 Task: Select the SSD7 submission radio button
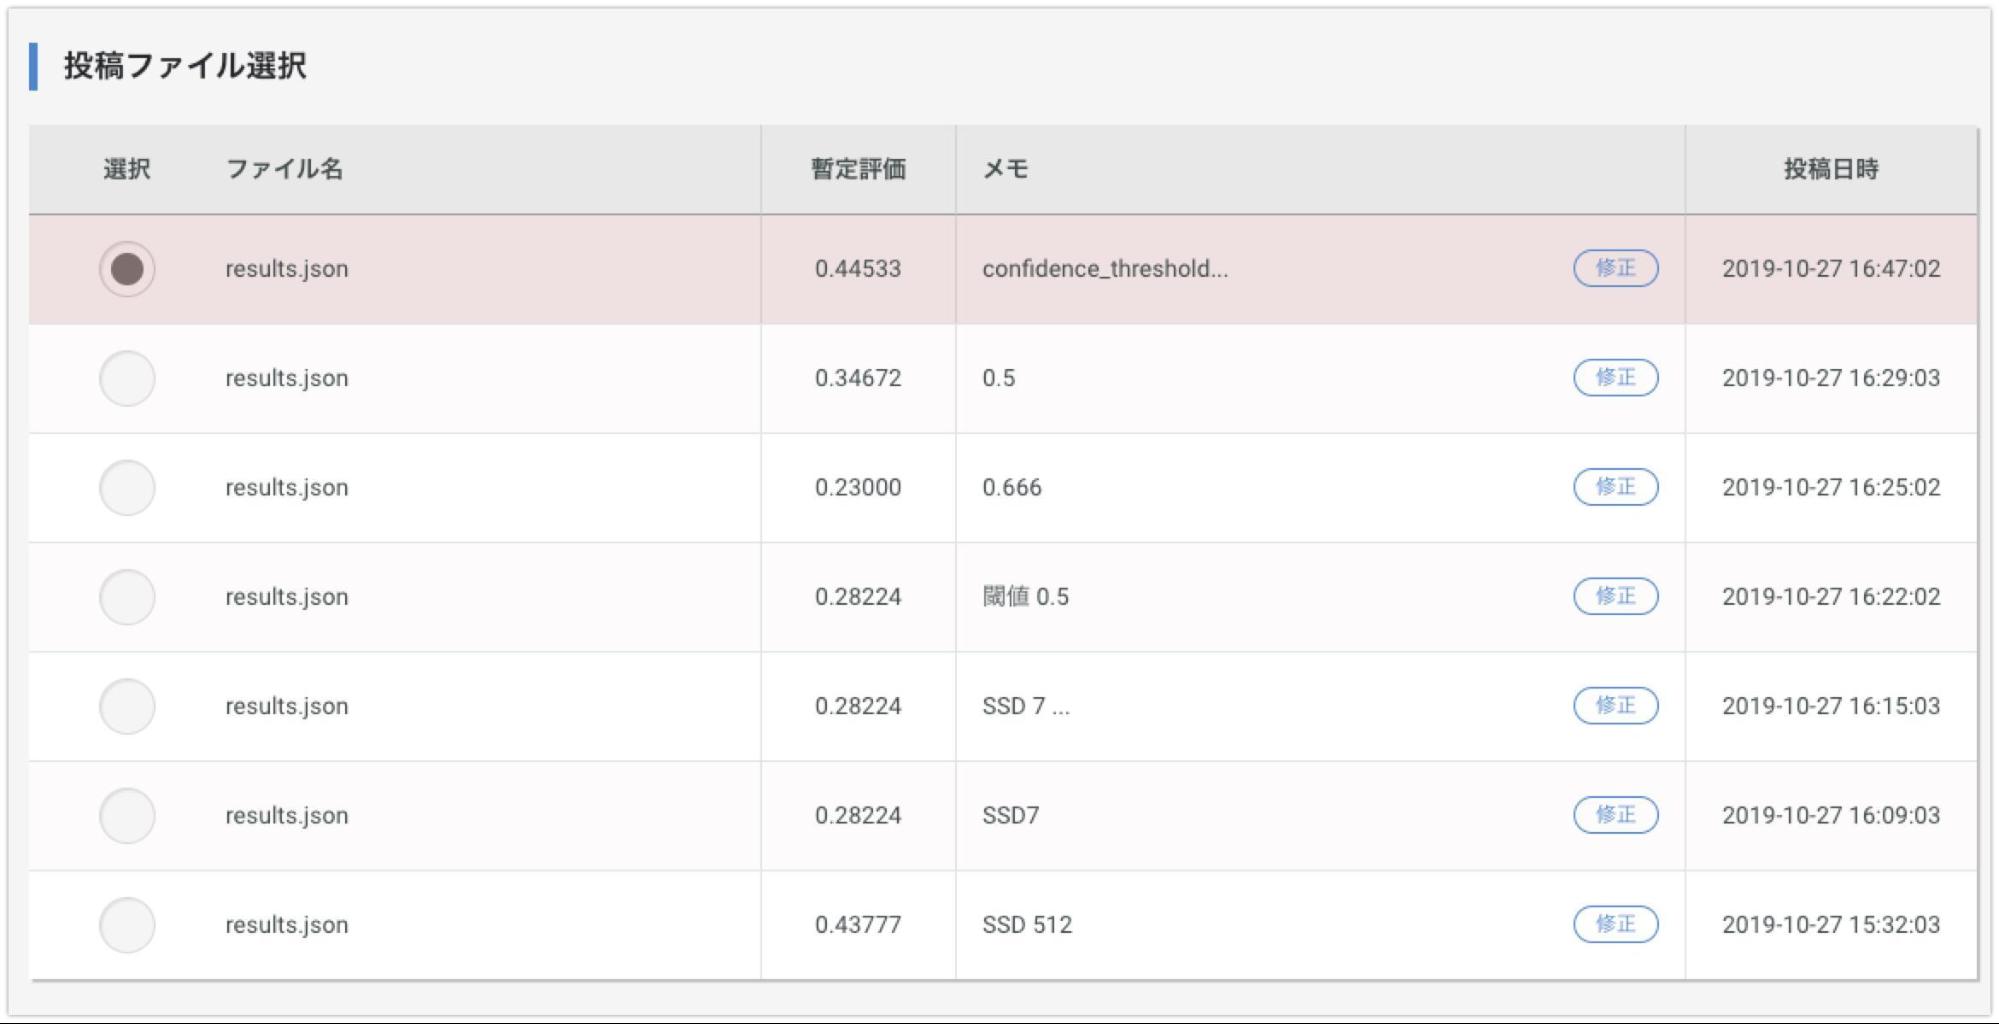pos(127,816)
